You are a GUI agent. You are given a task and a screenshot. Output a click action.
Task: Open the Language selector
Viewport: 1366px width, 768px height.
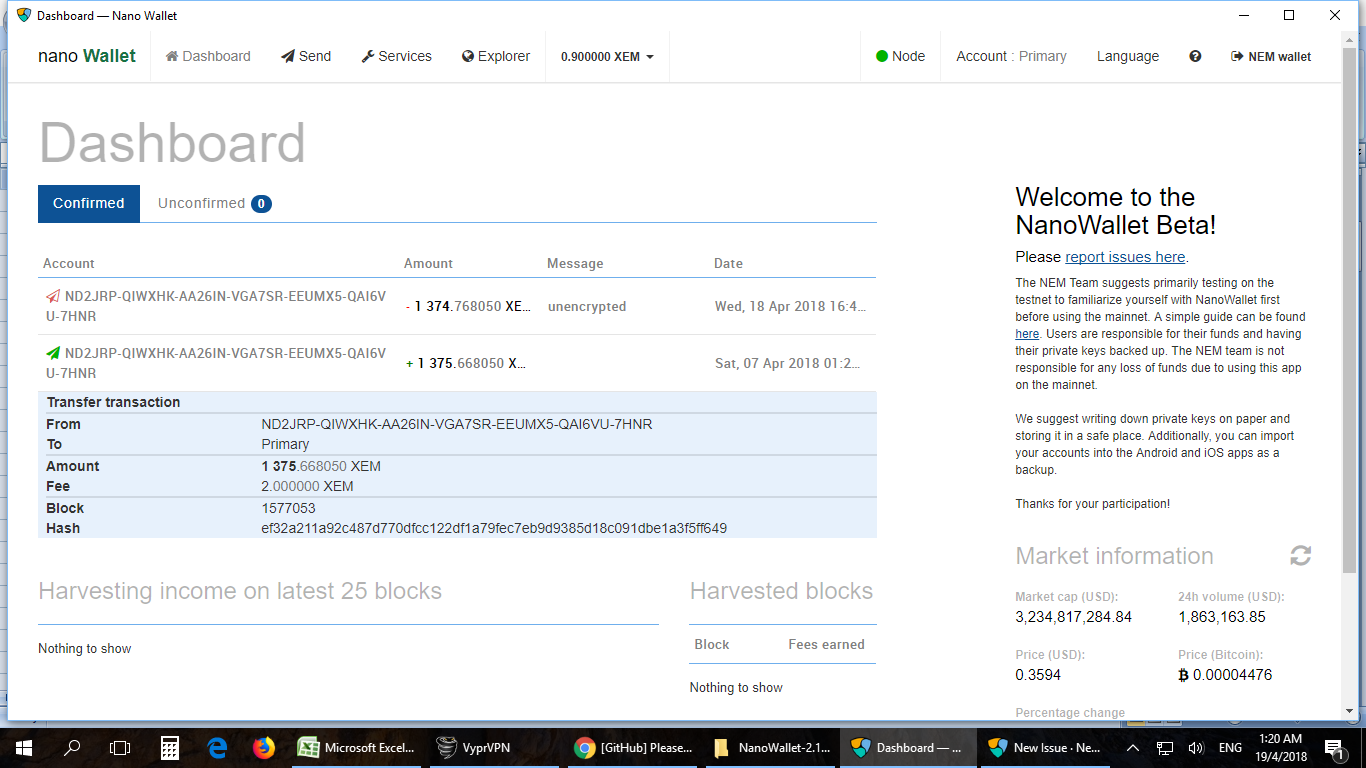point(1127,57)
